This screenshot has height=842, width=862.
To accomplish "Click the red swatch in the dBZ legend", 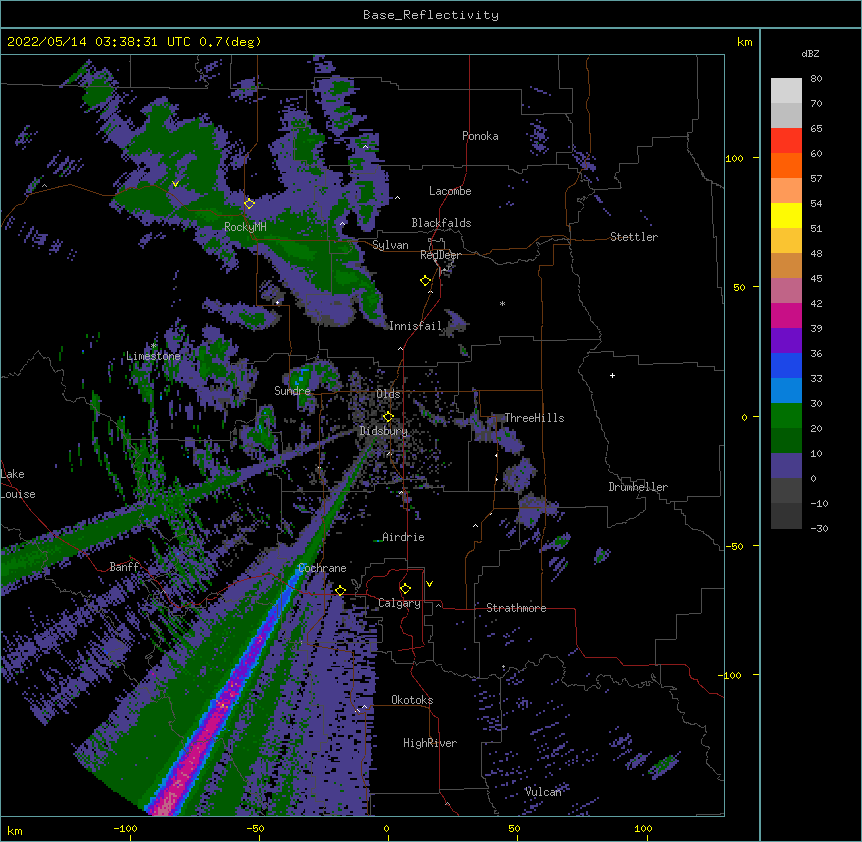I will click(x=786, y=141).
